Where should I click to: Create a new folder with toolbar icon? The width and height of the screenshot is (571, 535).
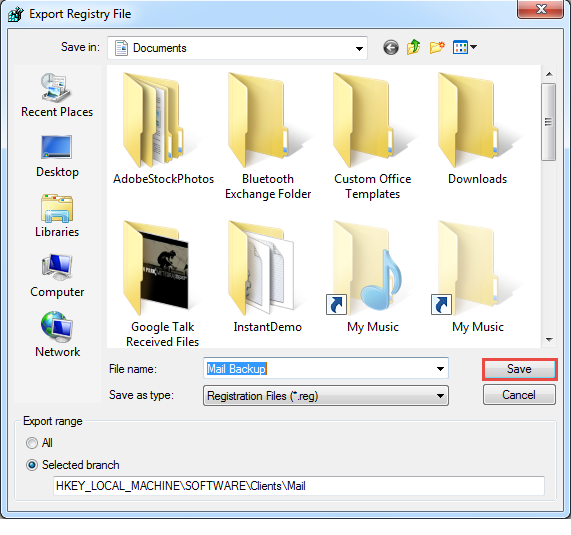pyautogui.click(x=437, y=47)
